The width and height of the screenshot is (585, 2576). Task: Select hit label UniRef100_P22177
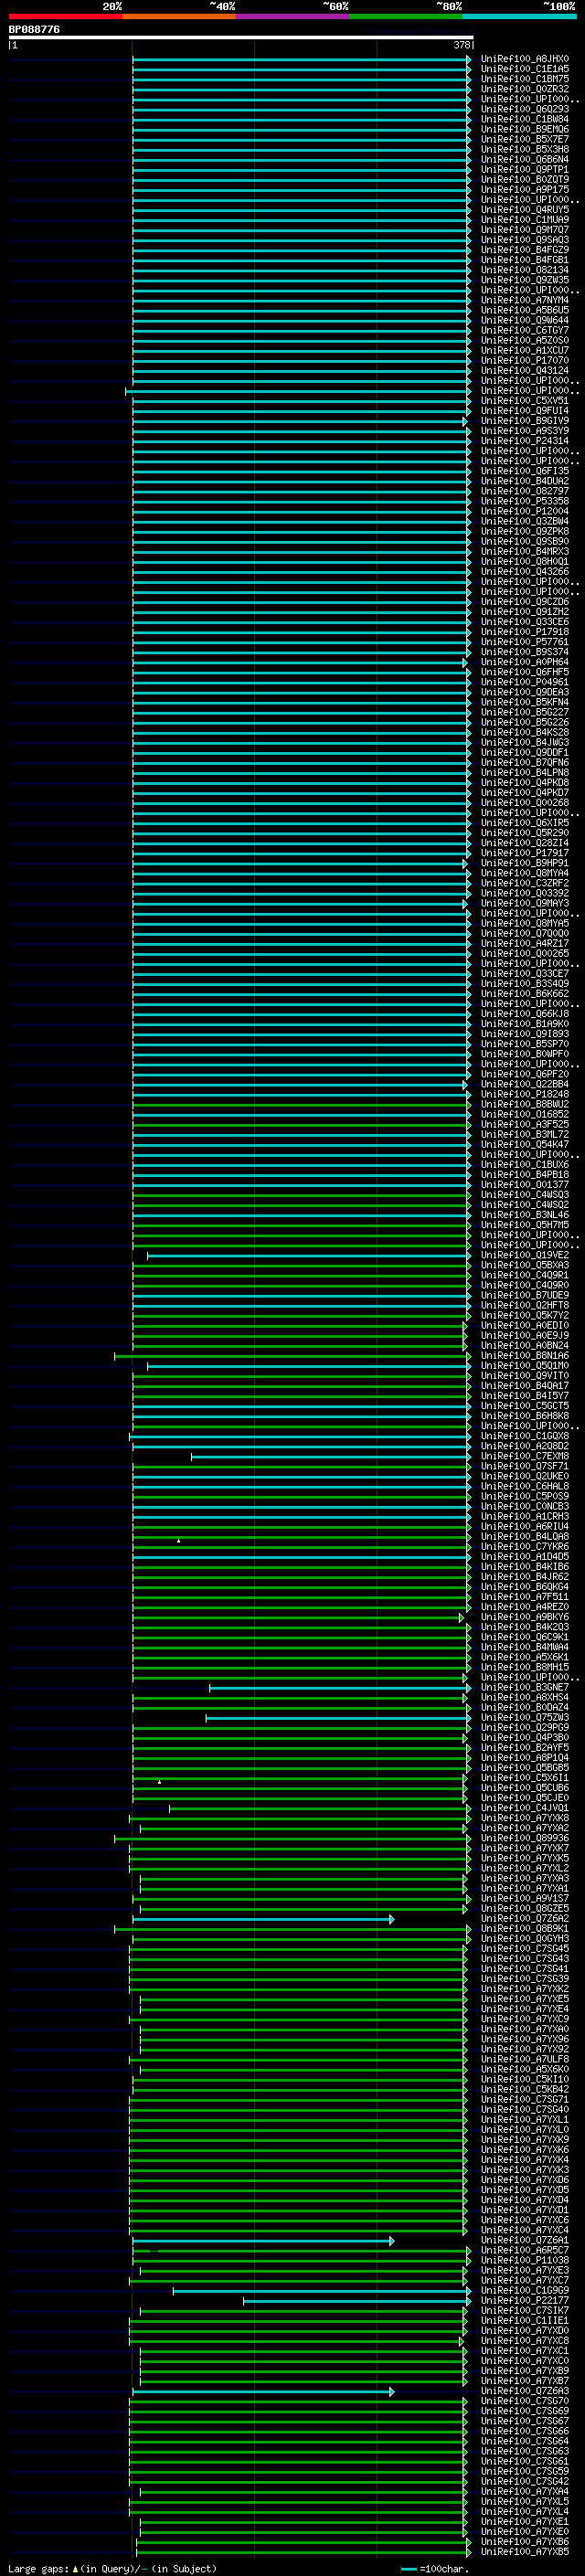point(525,2301)
